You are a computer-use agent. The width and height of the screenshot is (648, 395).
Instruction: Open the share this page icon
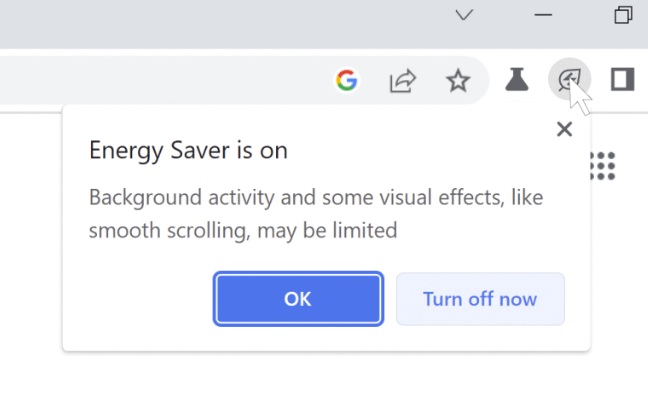click(403, 80)
